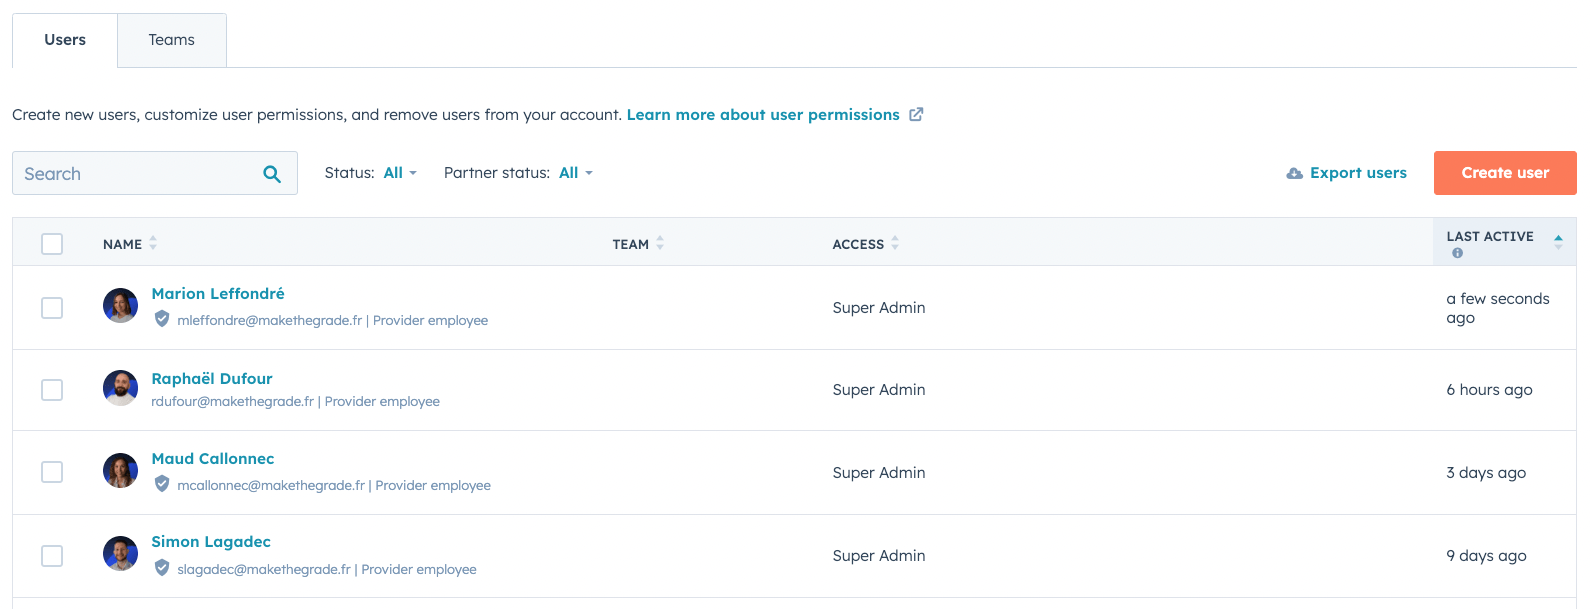Click shield icon next to mcallonnec email
Screen dimensions: 1590x609
pyautogui.click(x=162, y=485)
